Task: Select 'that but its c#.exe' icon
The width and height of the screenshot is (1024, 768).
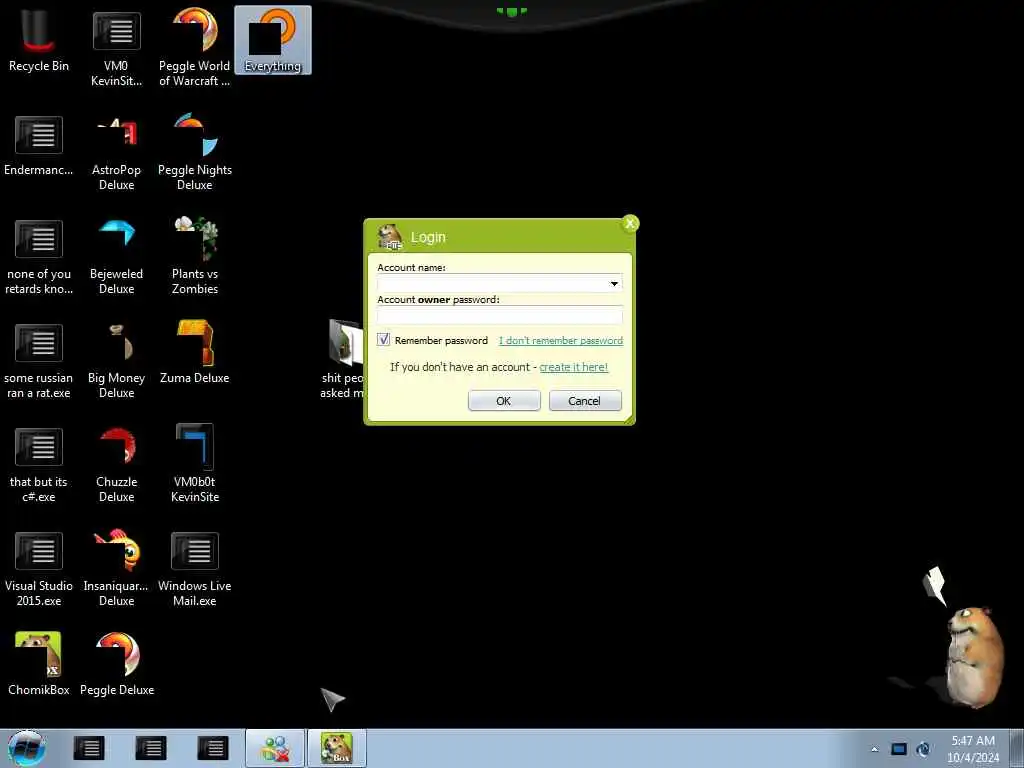Action: [x=39, y=464]
